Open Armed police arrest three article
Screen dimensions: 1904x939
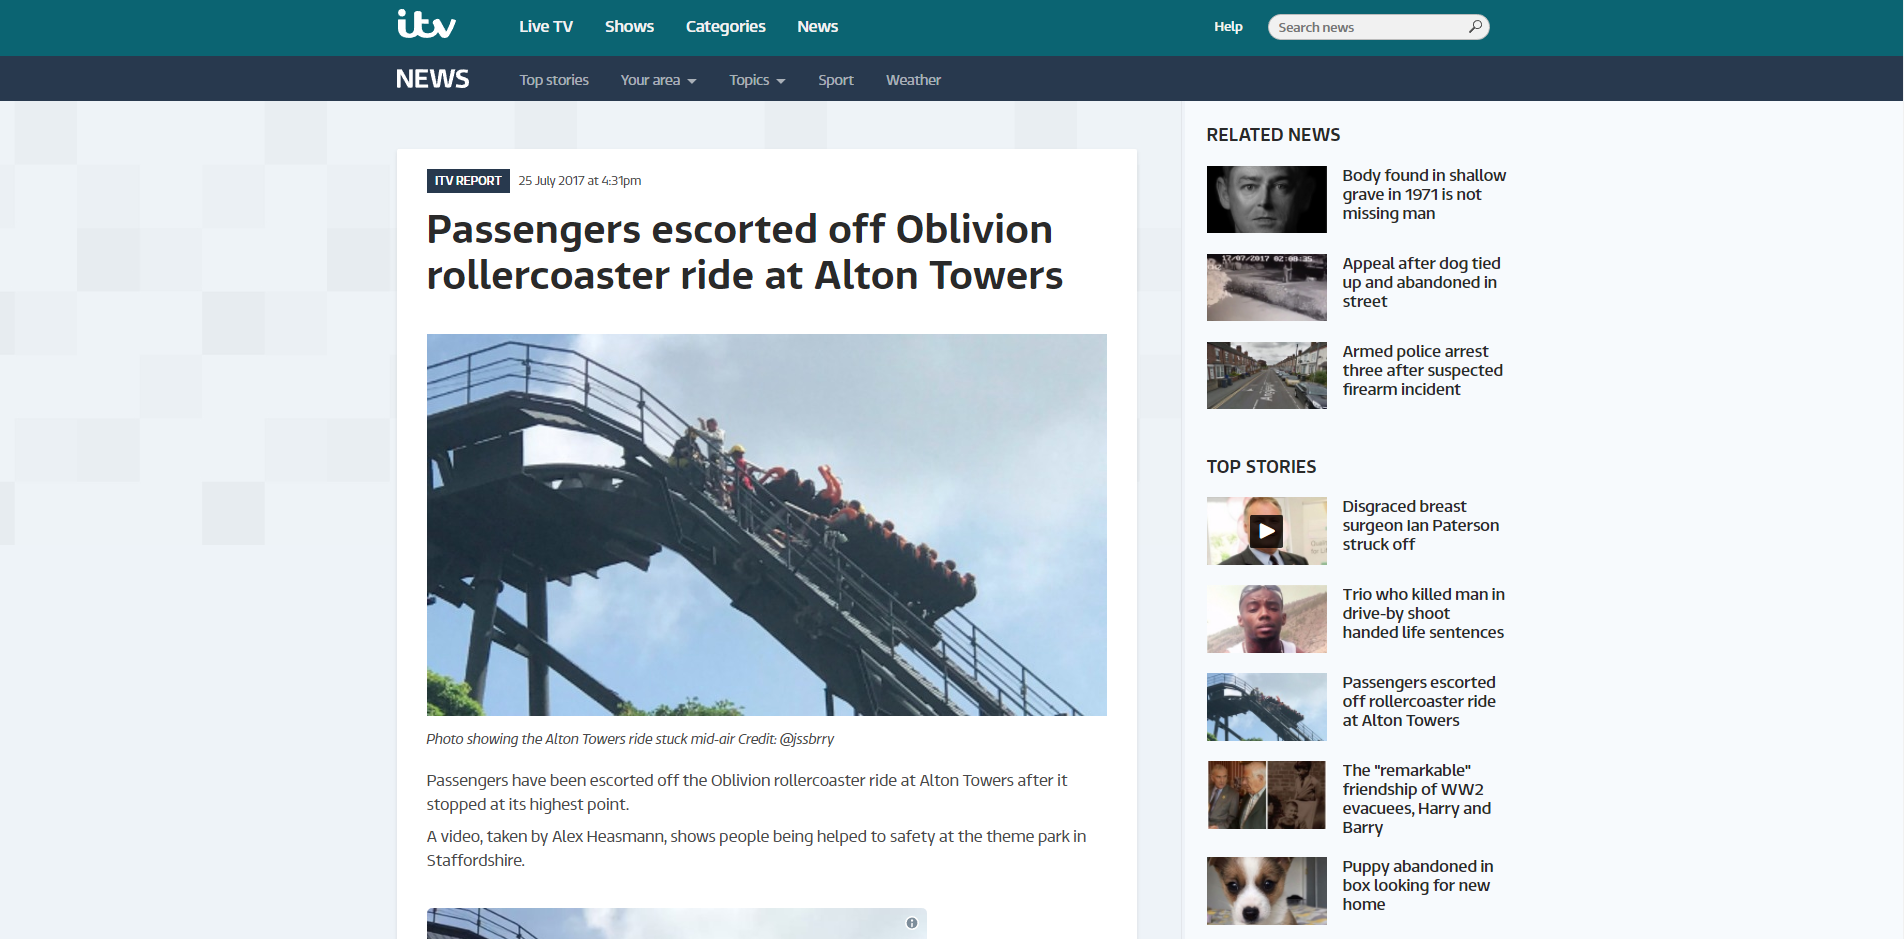(x=1422, y=370)
